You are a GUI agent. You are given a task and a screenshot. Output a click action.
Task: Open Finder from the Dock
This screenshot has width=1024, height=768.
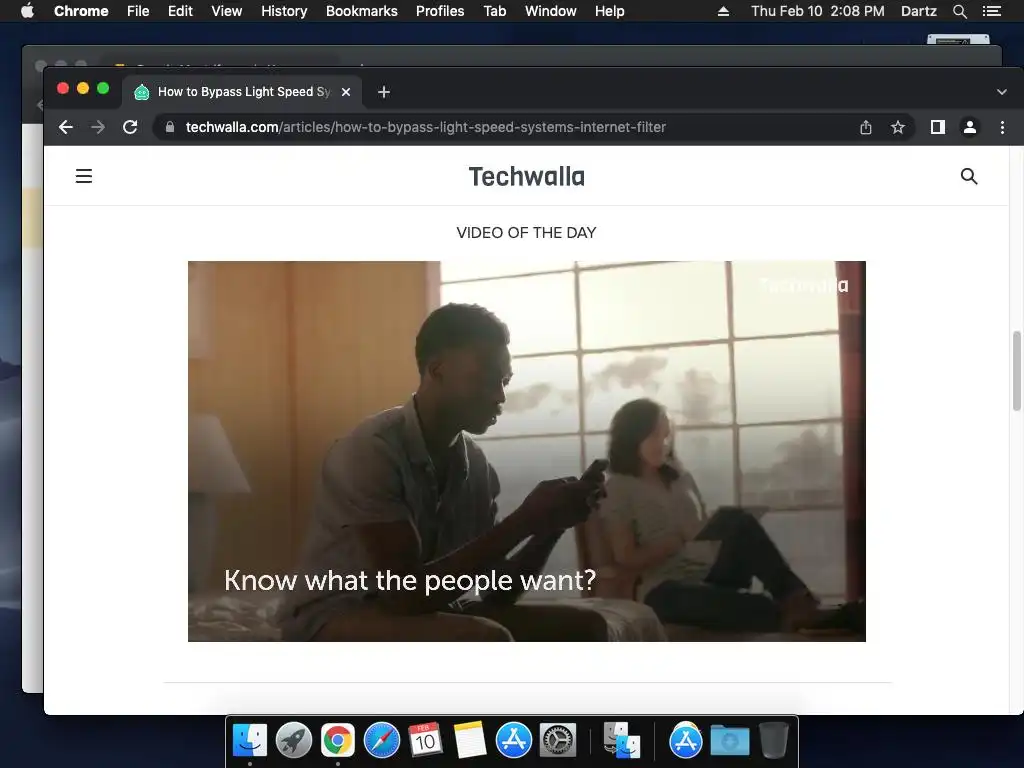click(x=250, y=740)
